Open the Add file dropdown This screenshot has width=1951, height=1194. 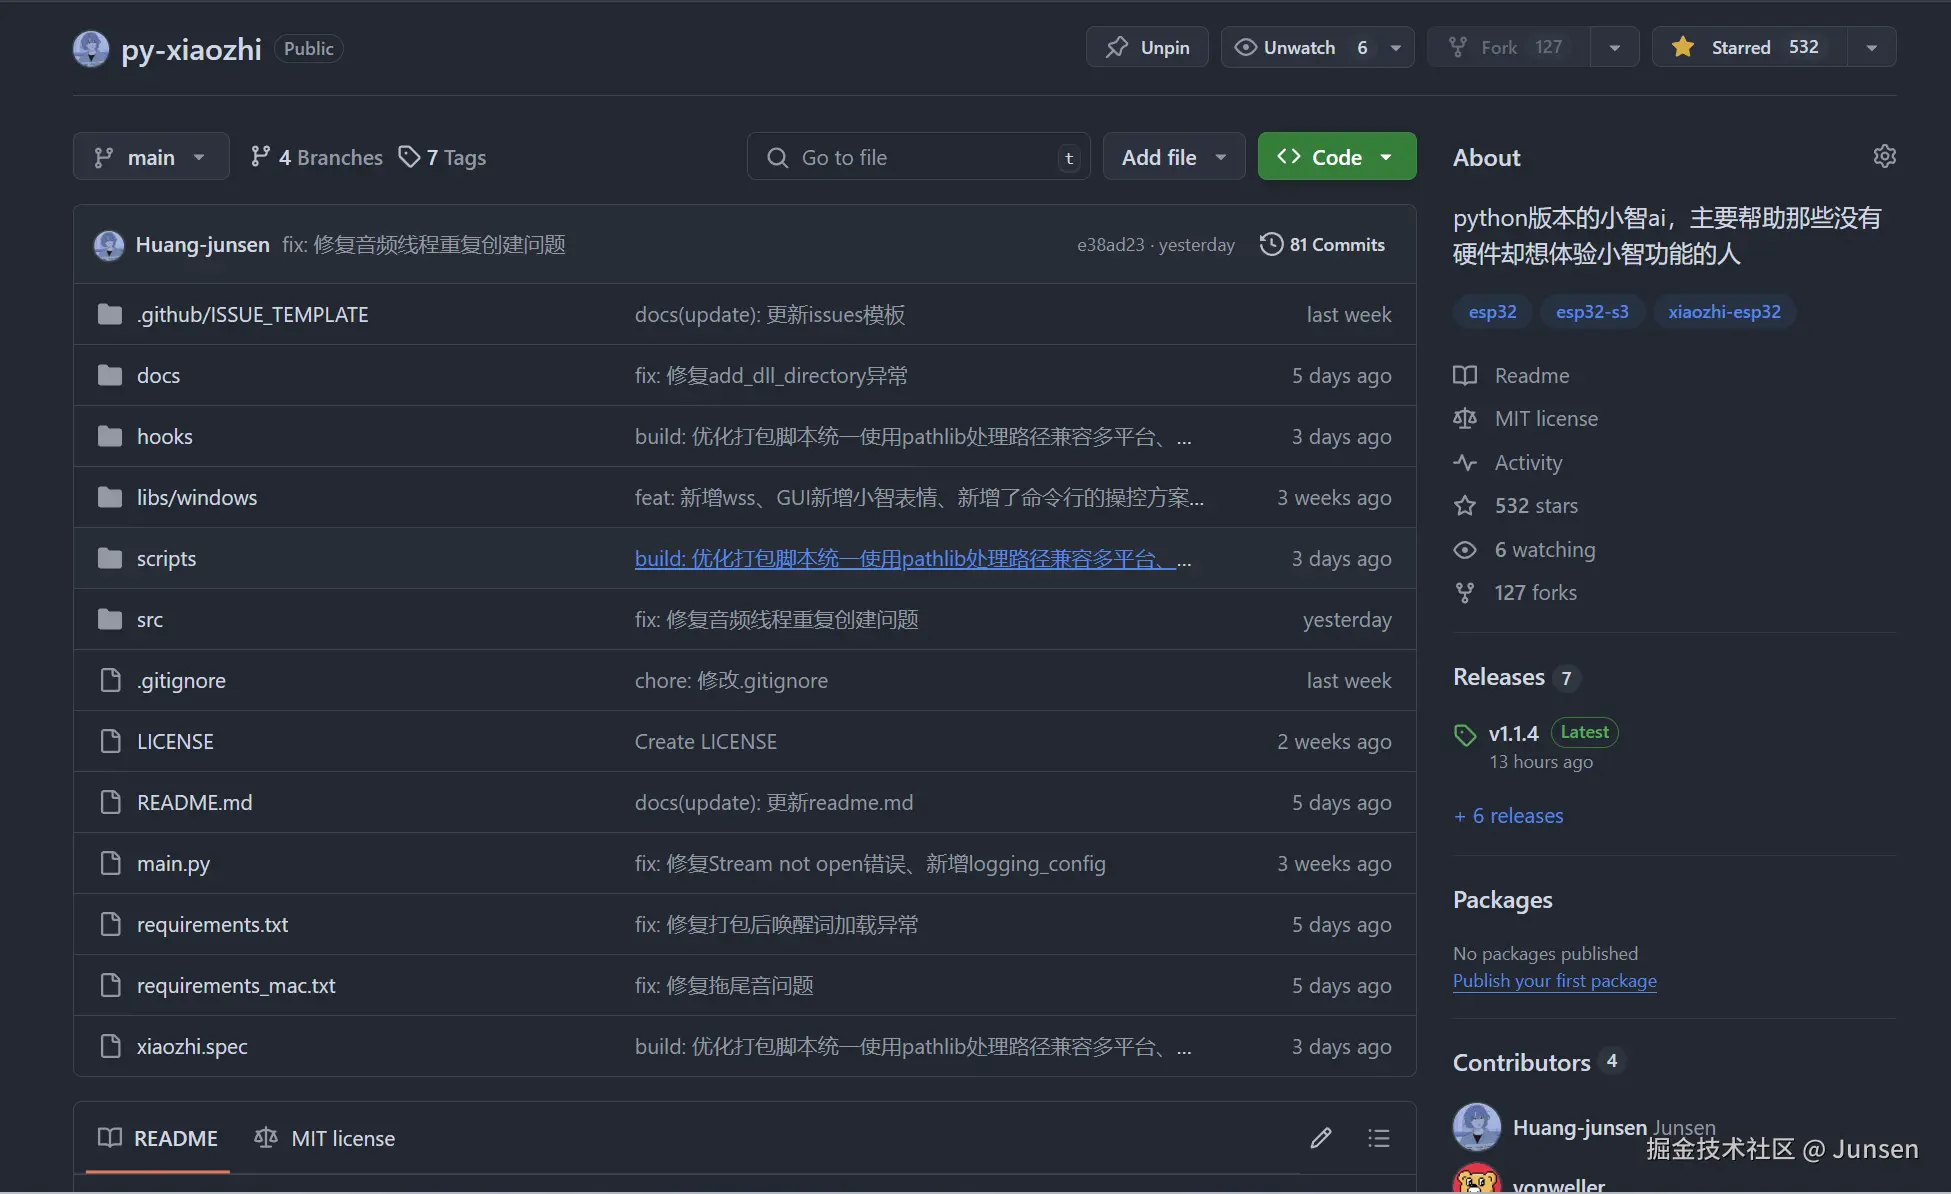coord(1172,156)
